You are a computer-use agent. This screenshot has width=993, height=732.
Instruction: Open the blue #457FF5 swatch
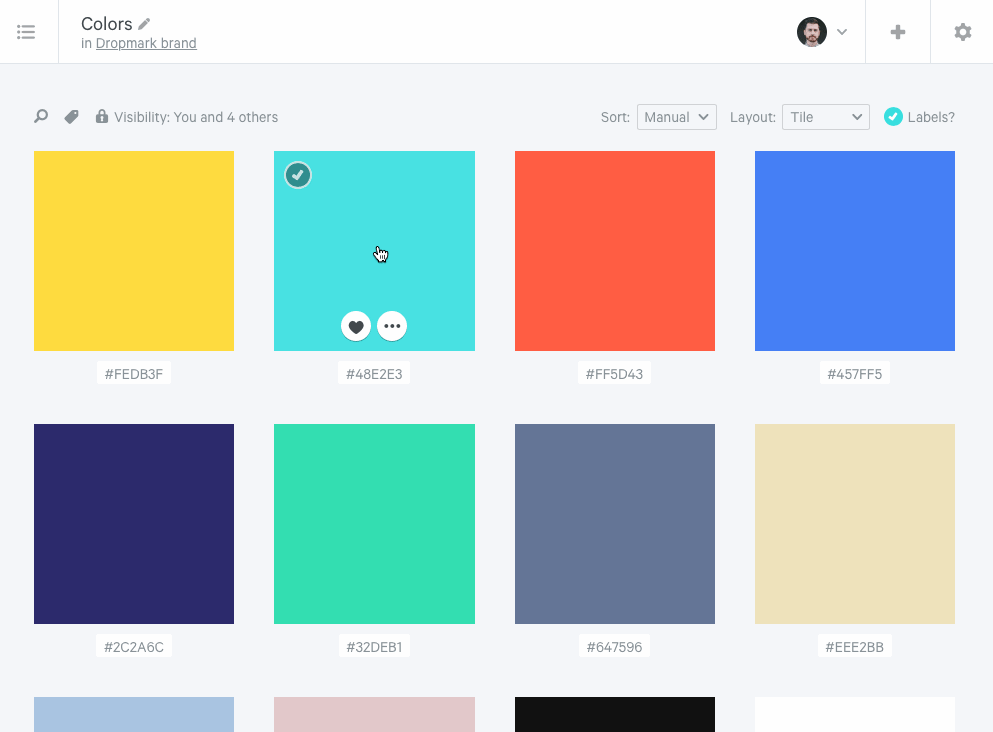[855, 251]
